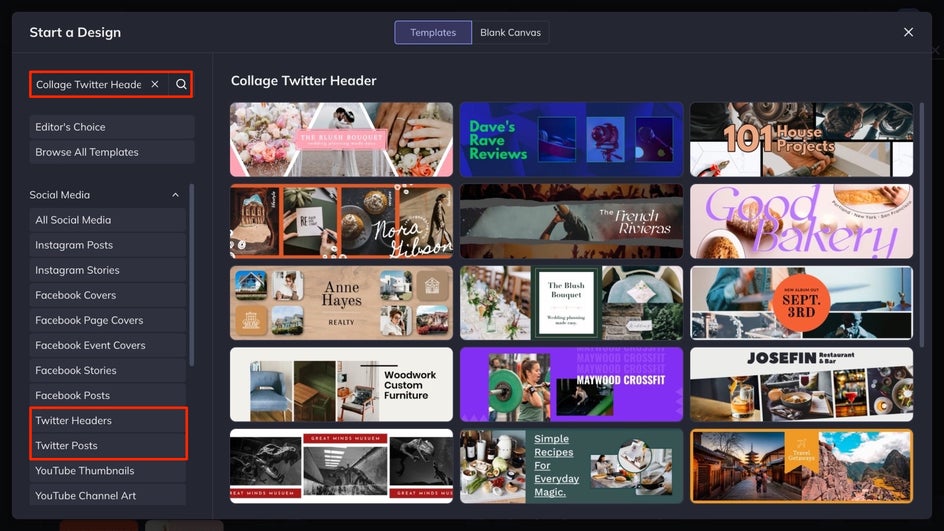Choose The Blush Bouquet wedding planning template
The image size is (944, 531).
pyautogui.click(x=571, y=303)
